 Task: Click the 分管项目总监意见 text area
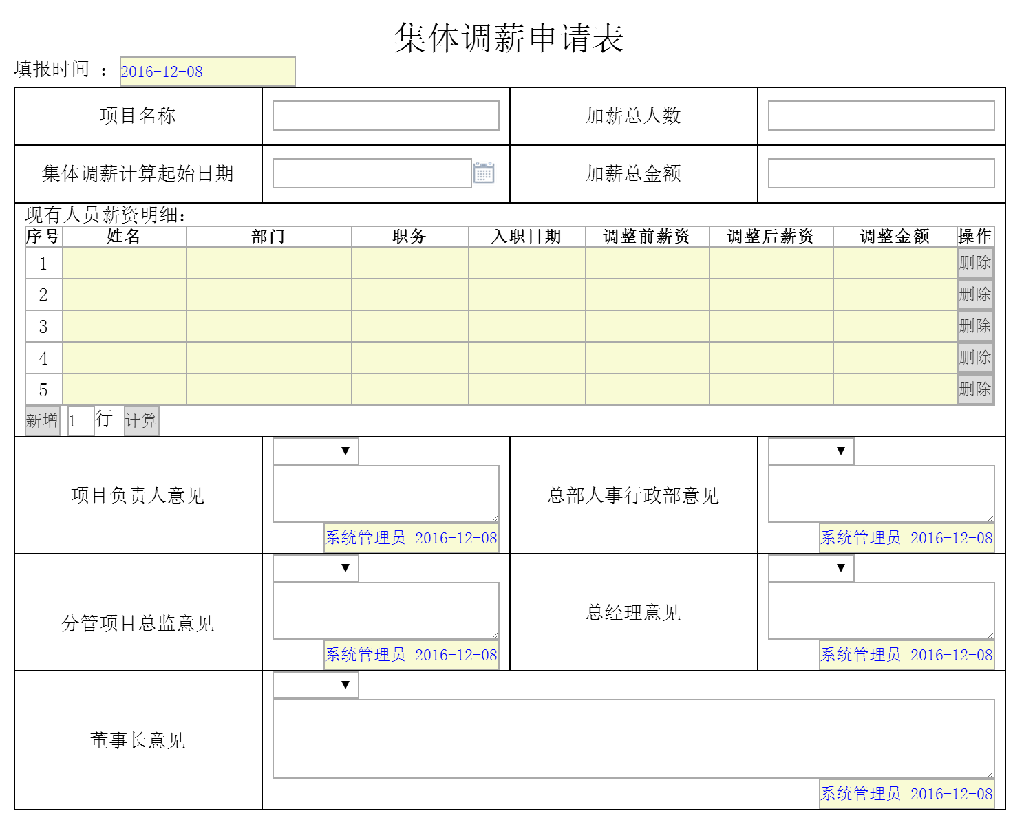click(x=386, y=610)
